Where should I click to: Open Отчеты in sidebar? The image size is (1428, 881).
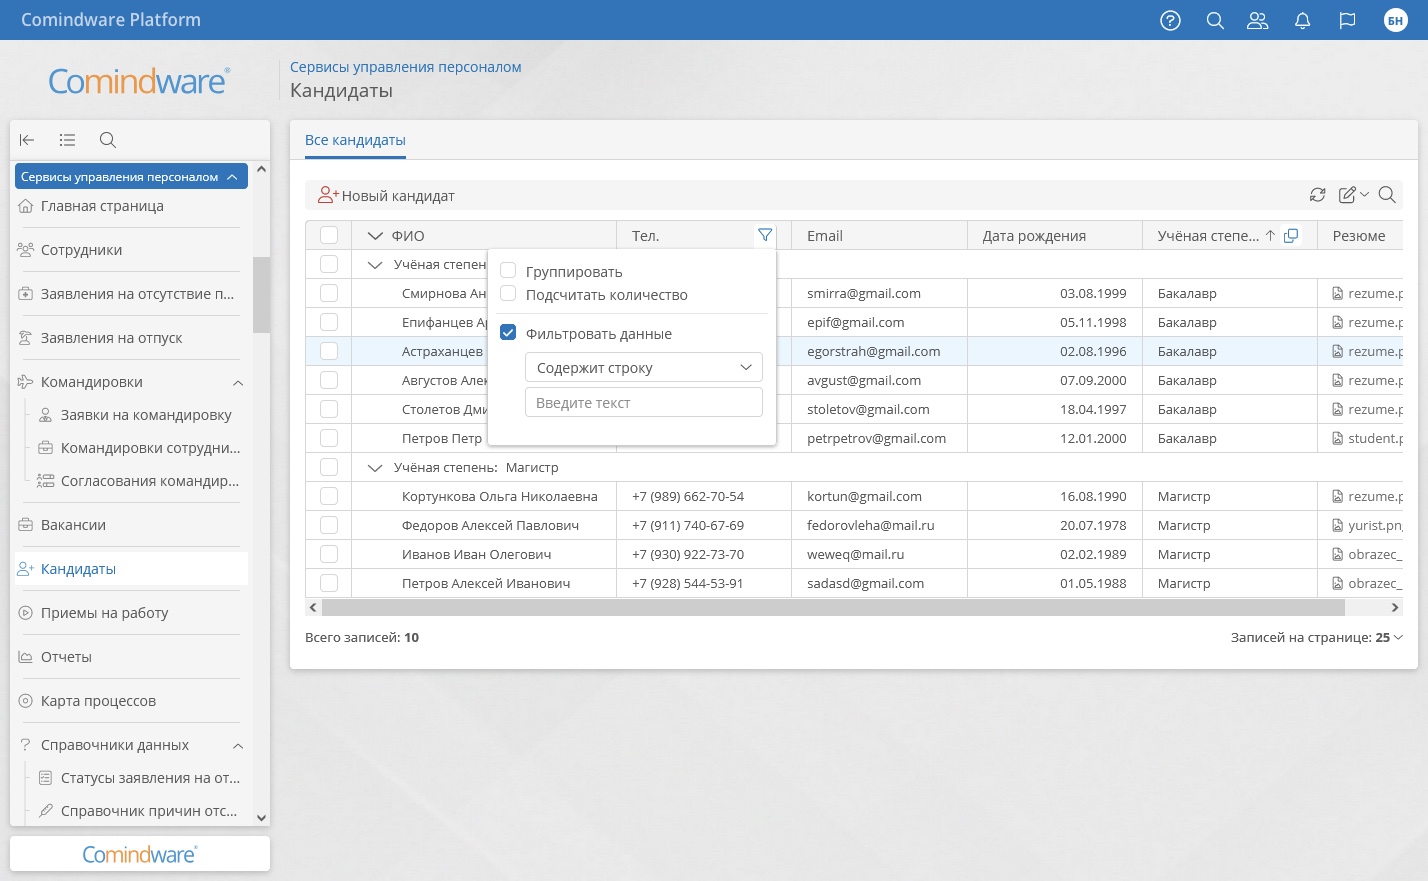[x=66, y=657]
